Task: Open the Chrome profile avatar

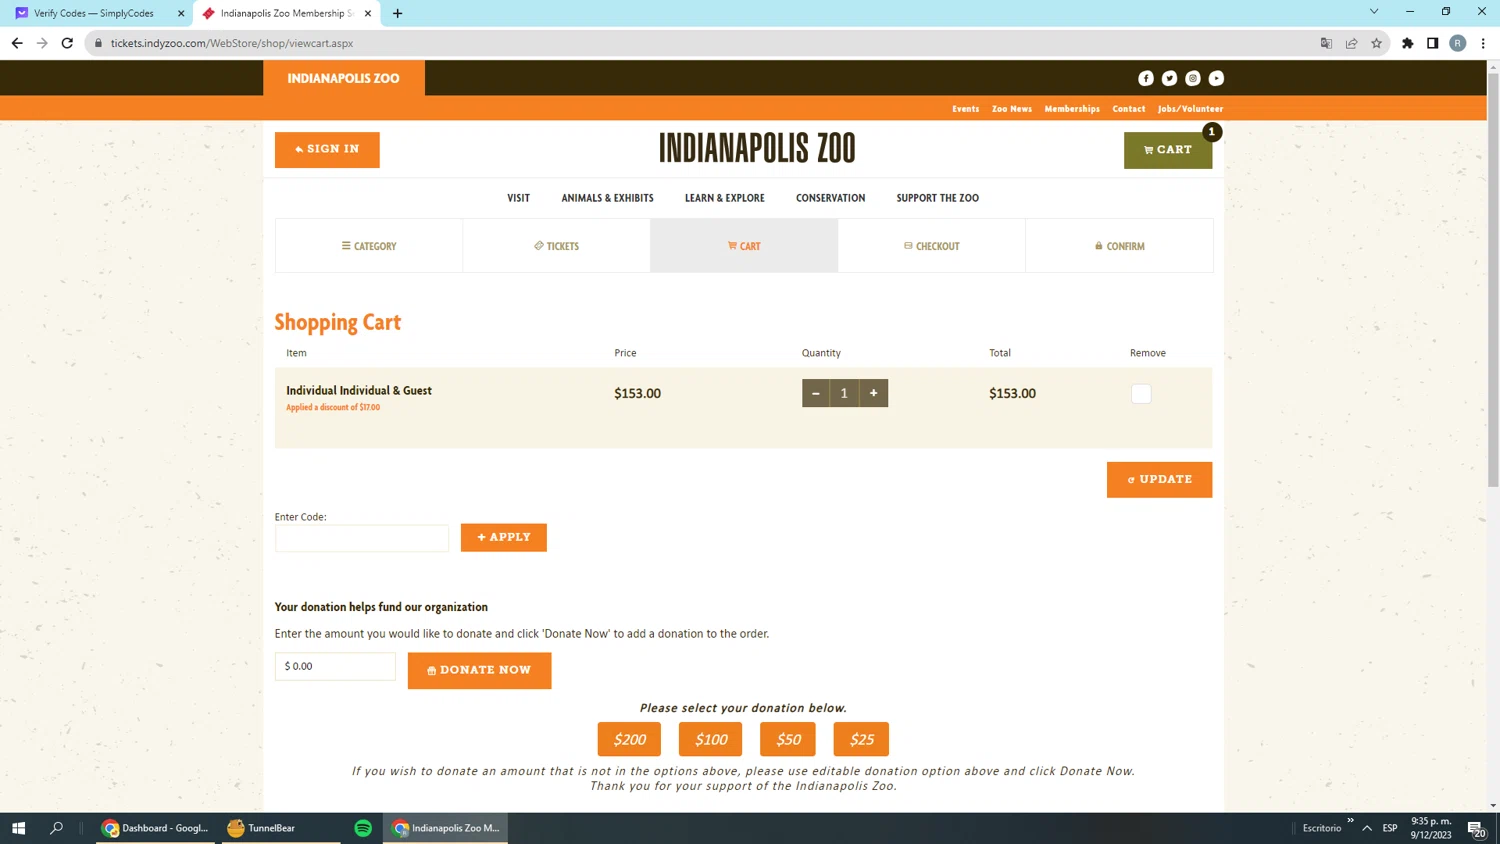Action: pyautogui.click(x=1458, y=43)
